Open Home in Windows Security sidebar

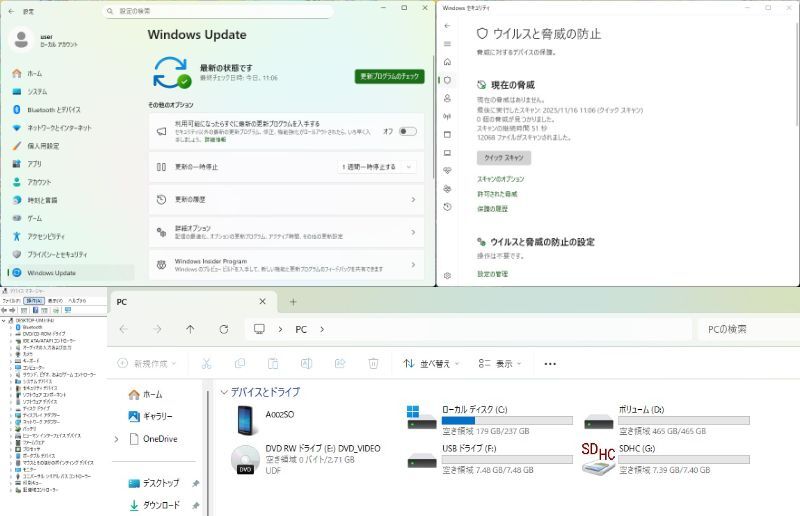447,62
